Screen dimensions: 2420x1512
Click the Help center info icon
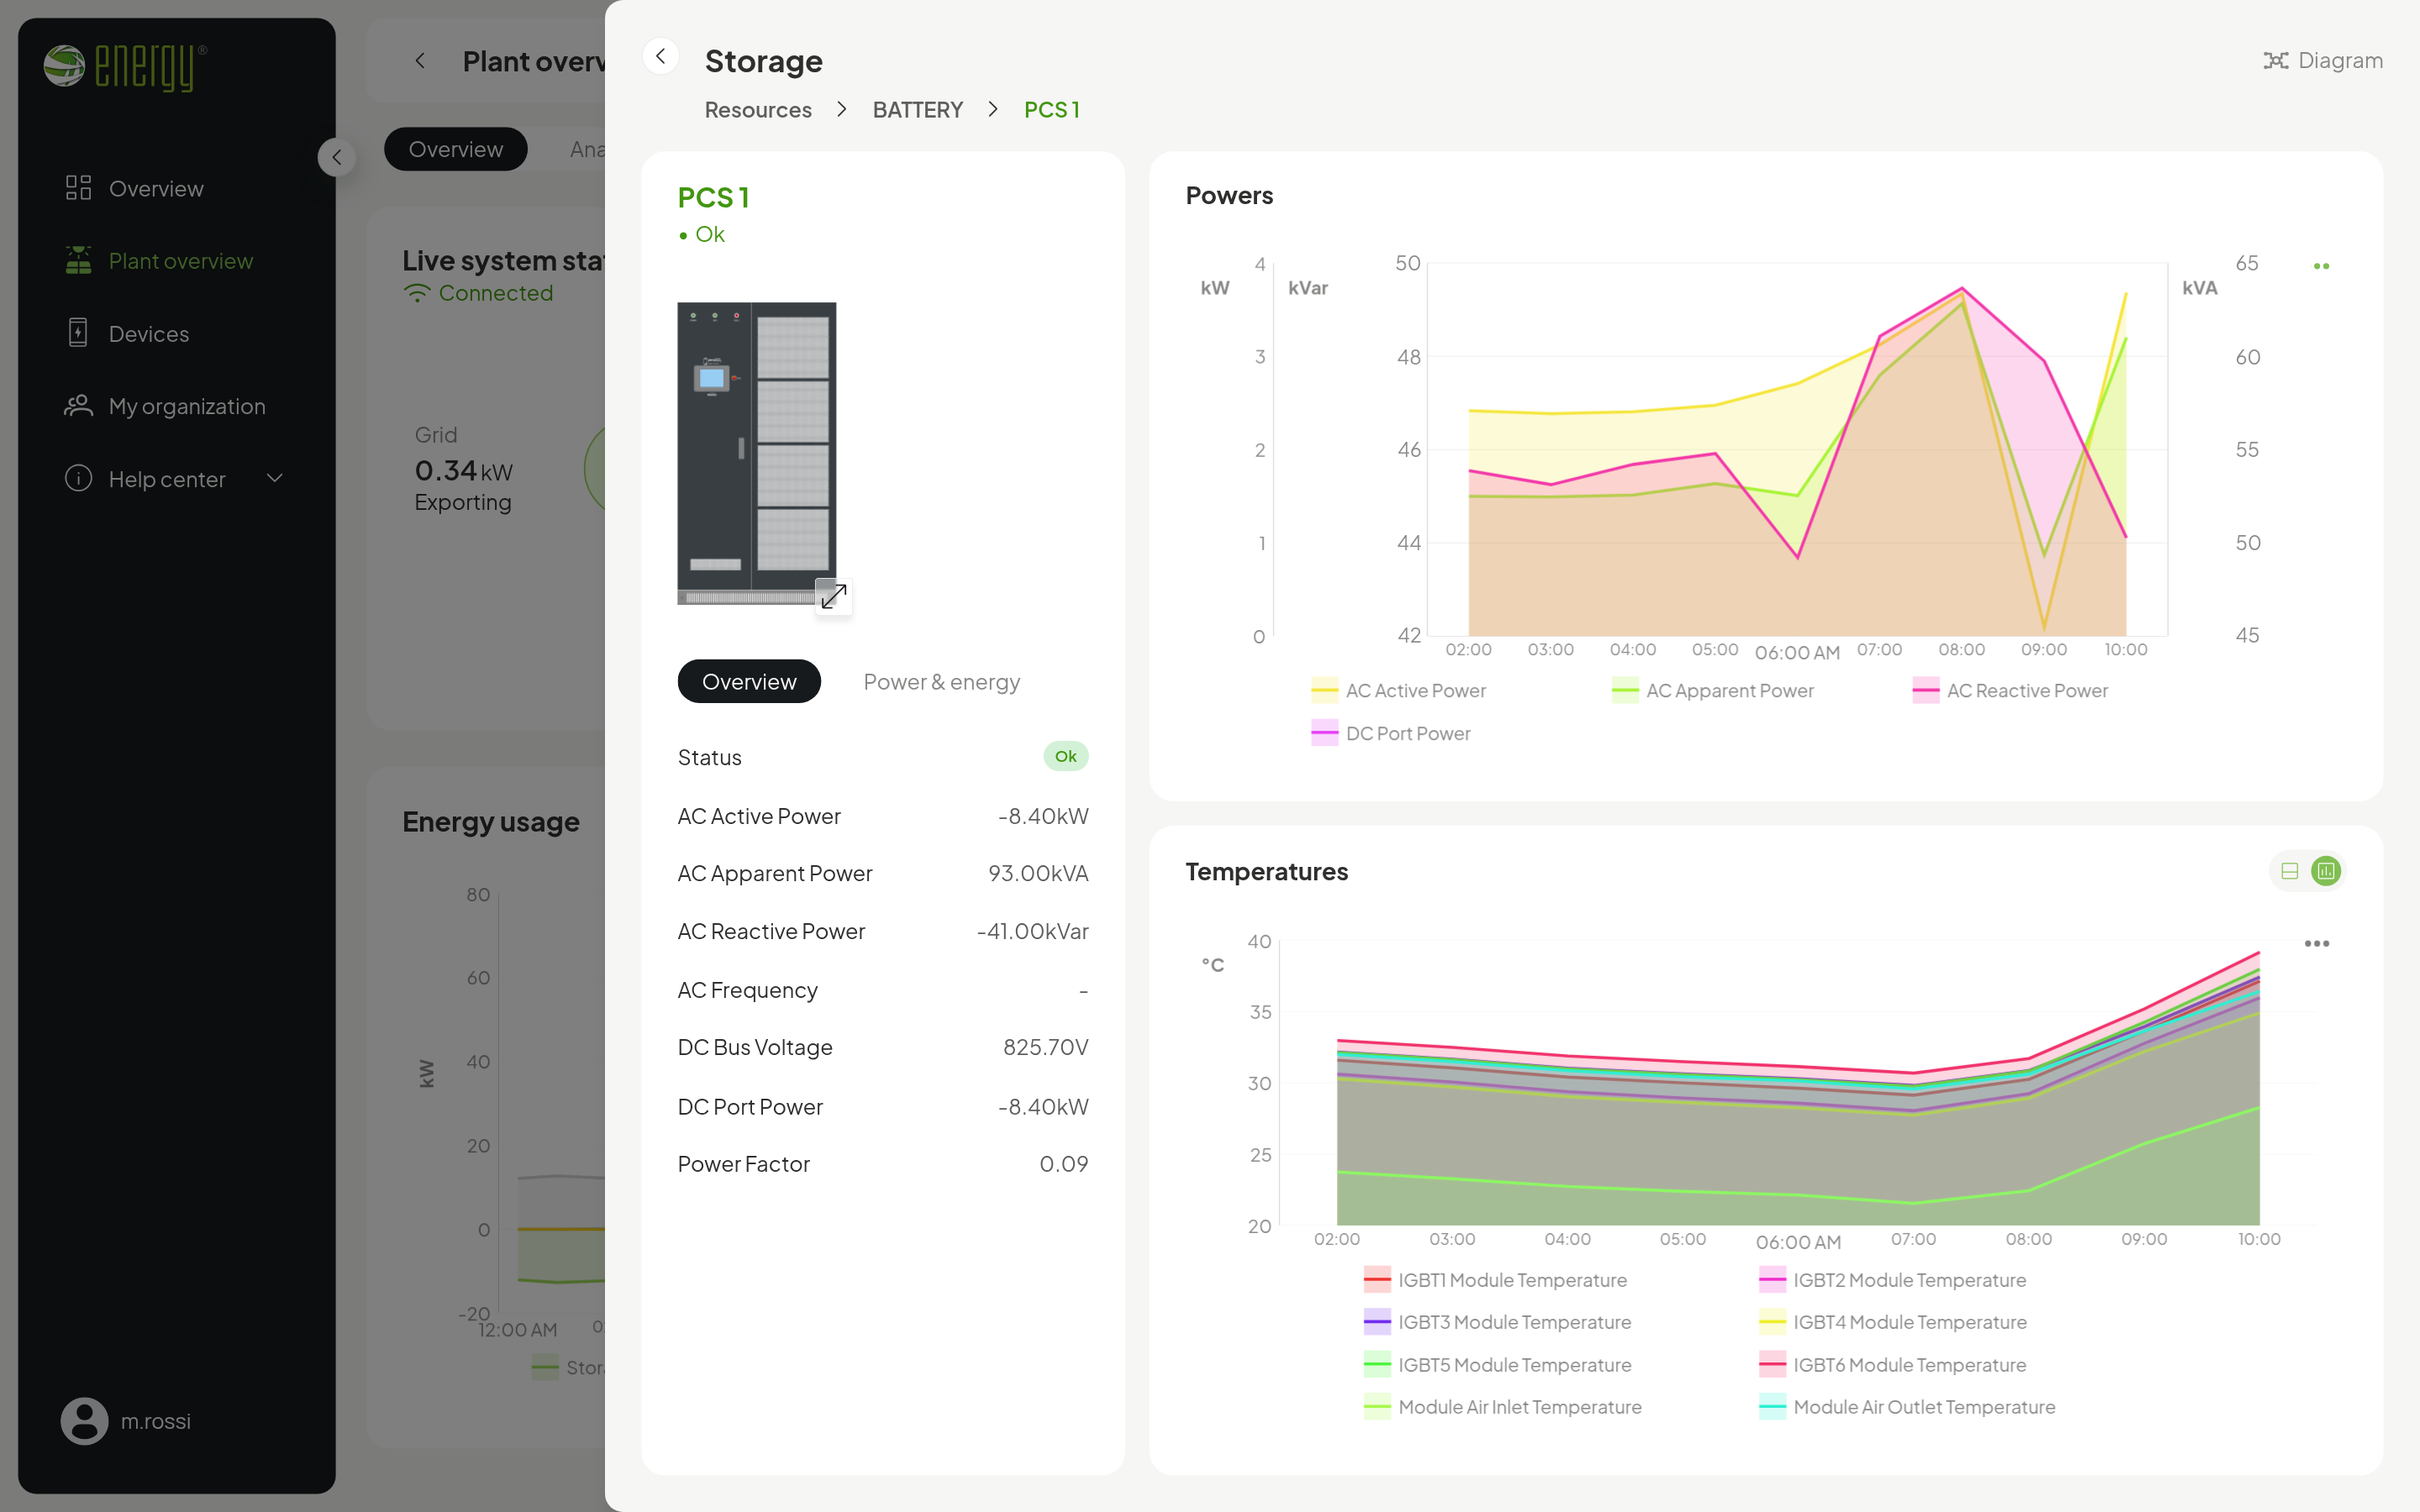(x=78, y=478)
